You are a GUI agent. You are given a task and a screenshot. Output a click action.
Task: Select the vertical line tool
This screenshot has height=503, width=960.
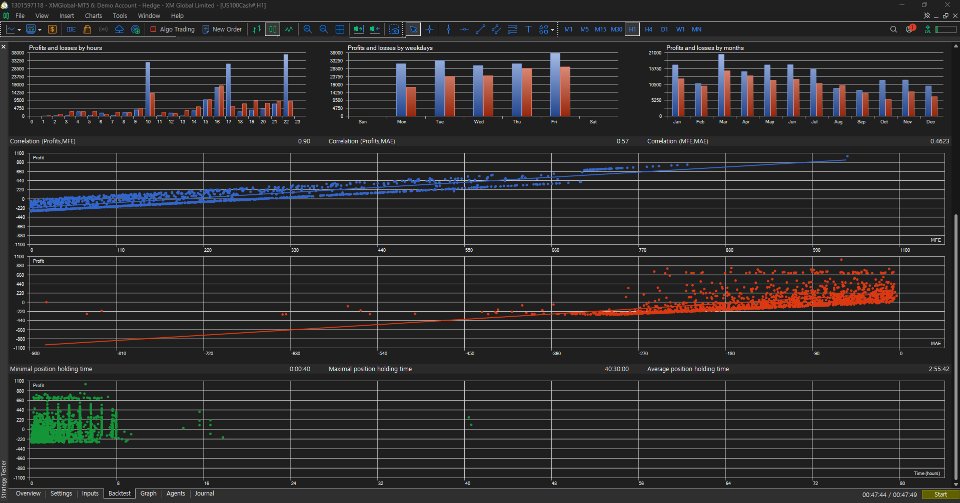click(x=448, y=29)
